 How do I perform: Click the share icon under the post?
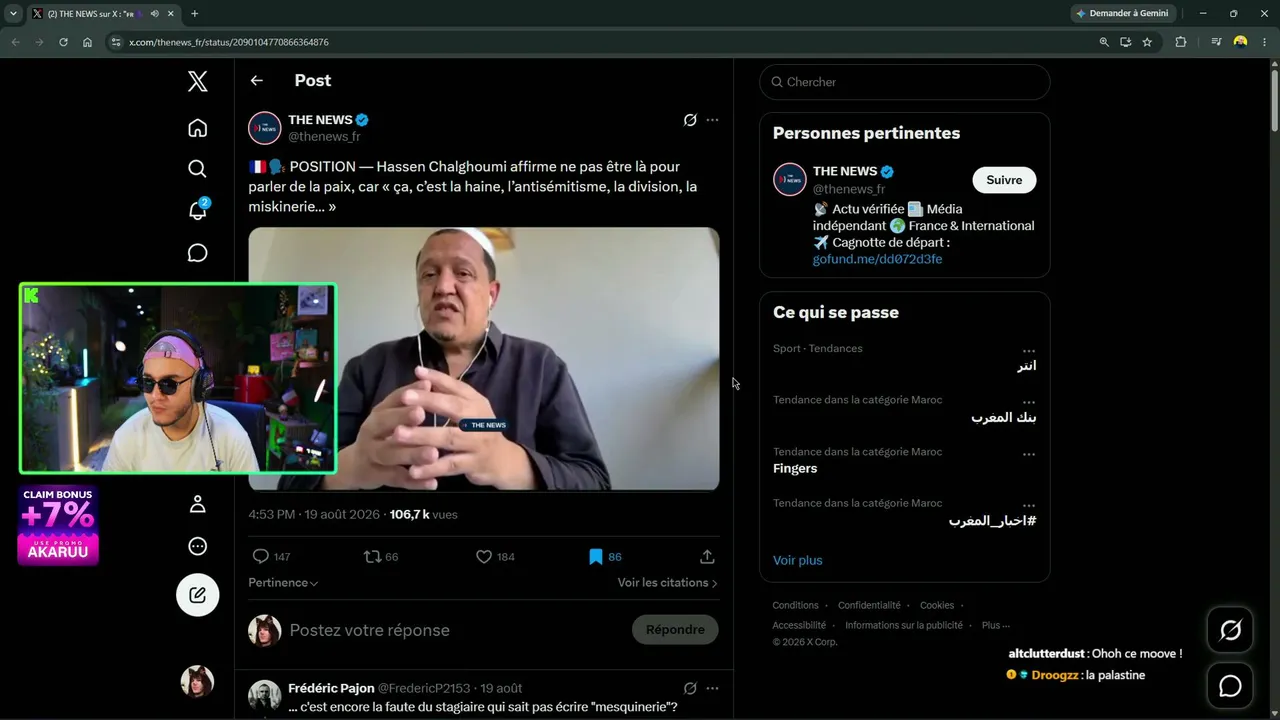coord(707,556)
